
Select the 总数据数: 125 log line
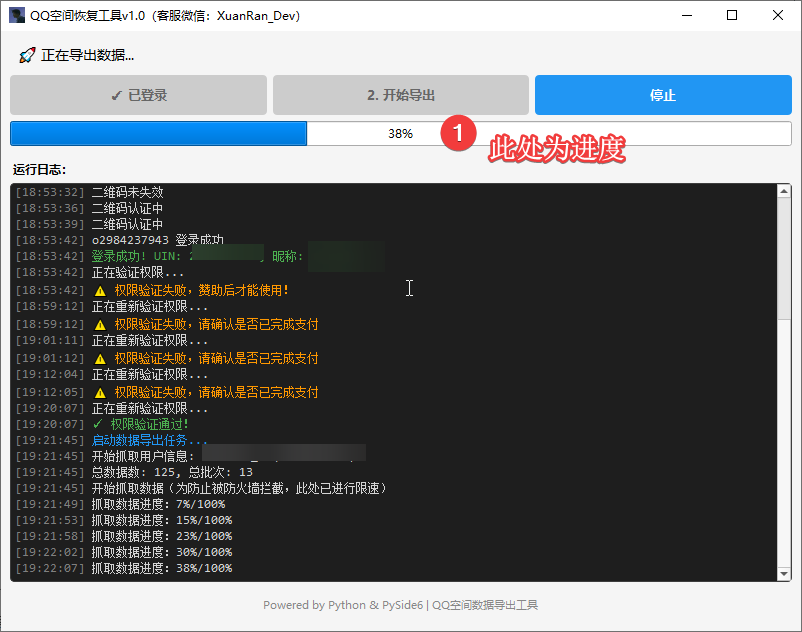tap(172, 471)
